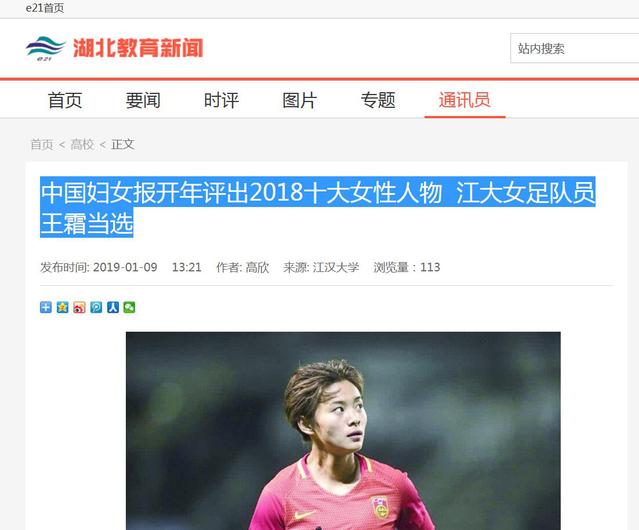
Task: Follow the 高校 breadcrumb link
Action: click(x=82, y=144)
